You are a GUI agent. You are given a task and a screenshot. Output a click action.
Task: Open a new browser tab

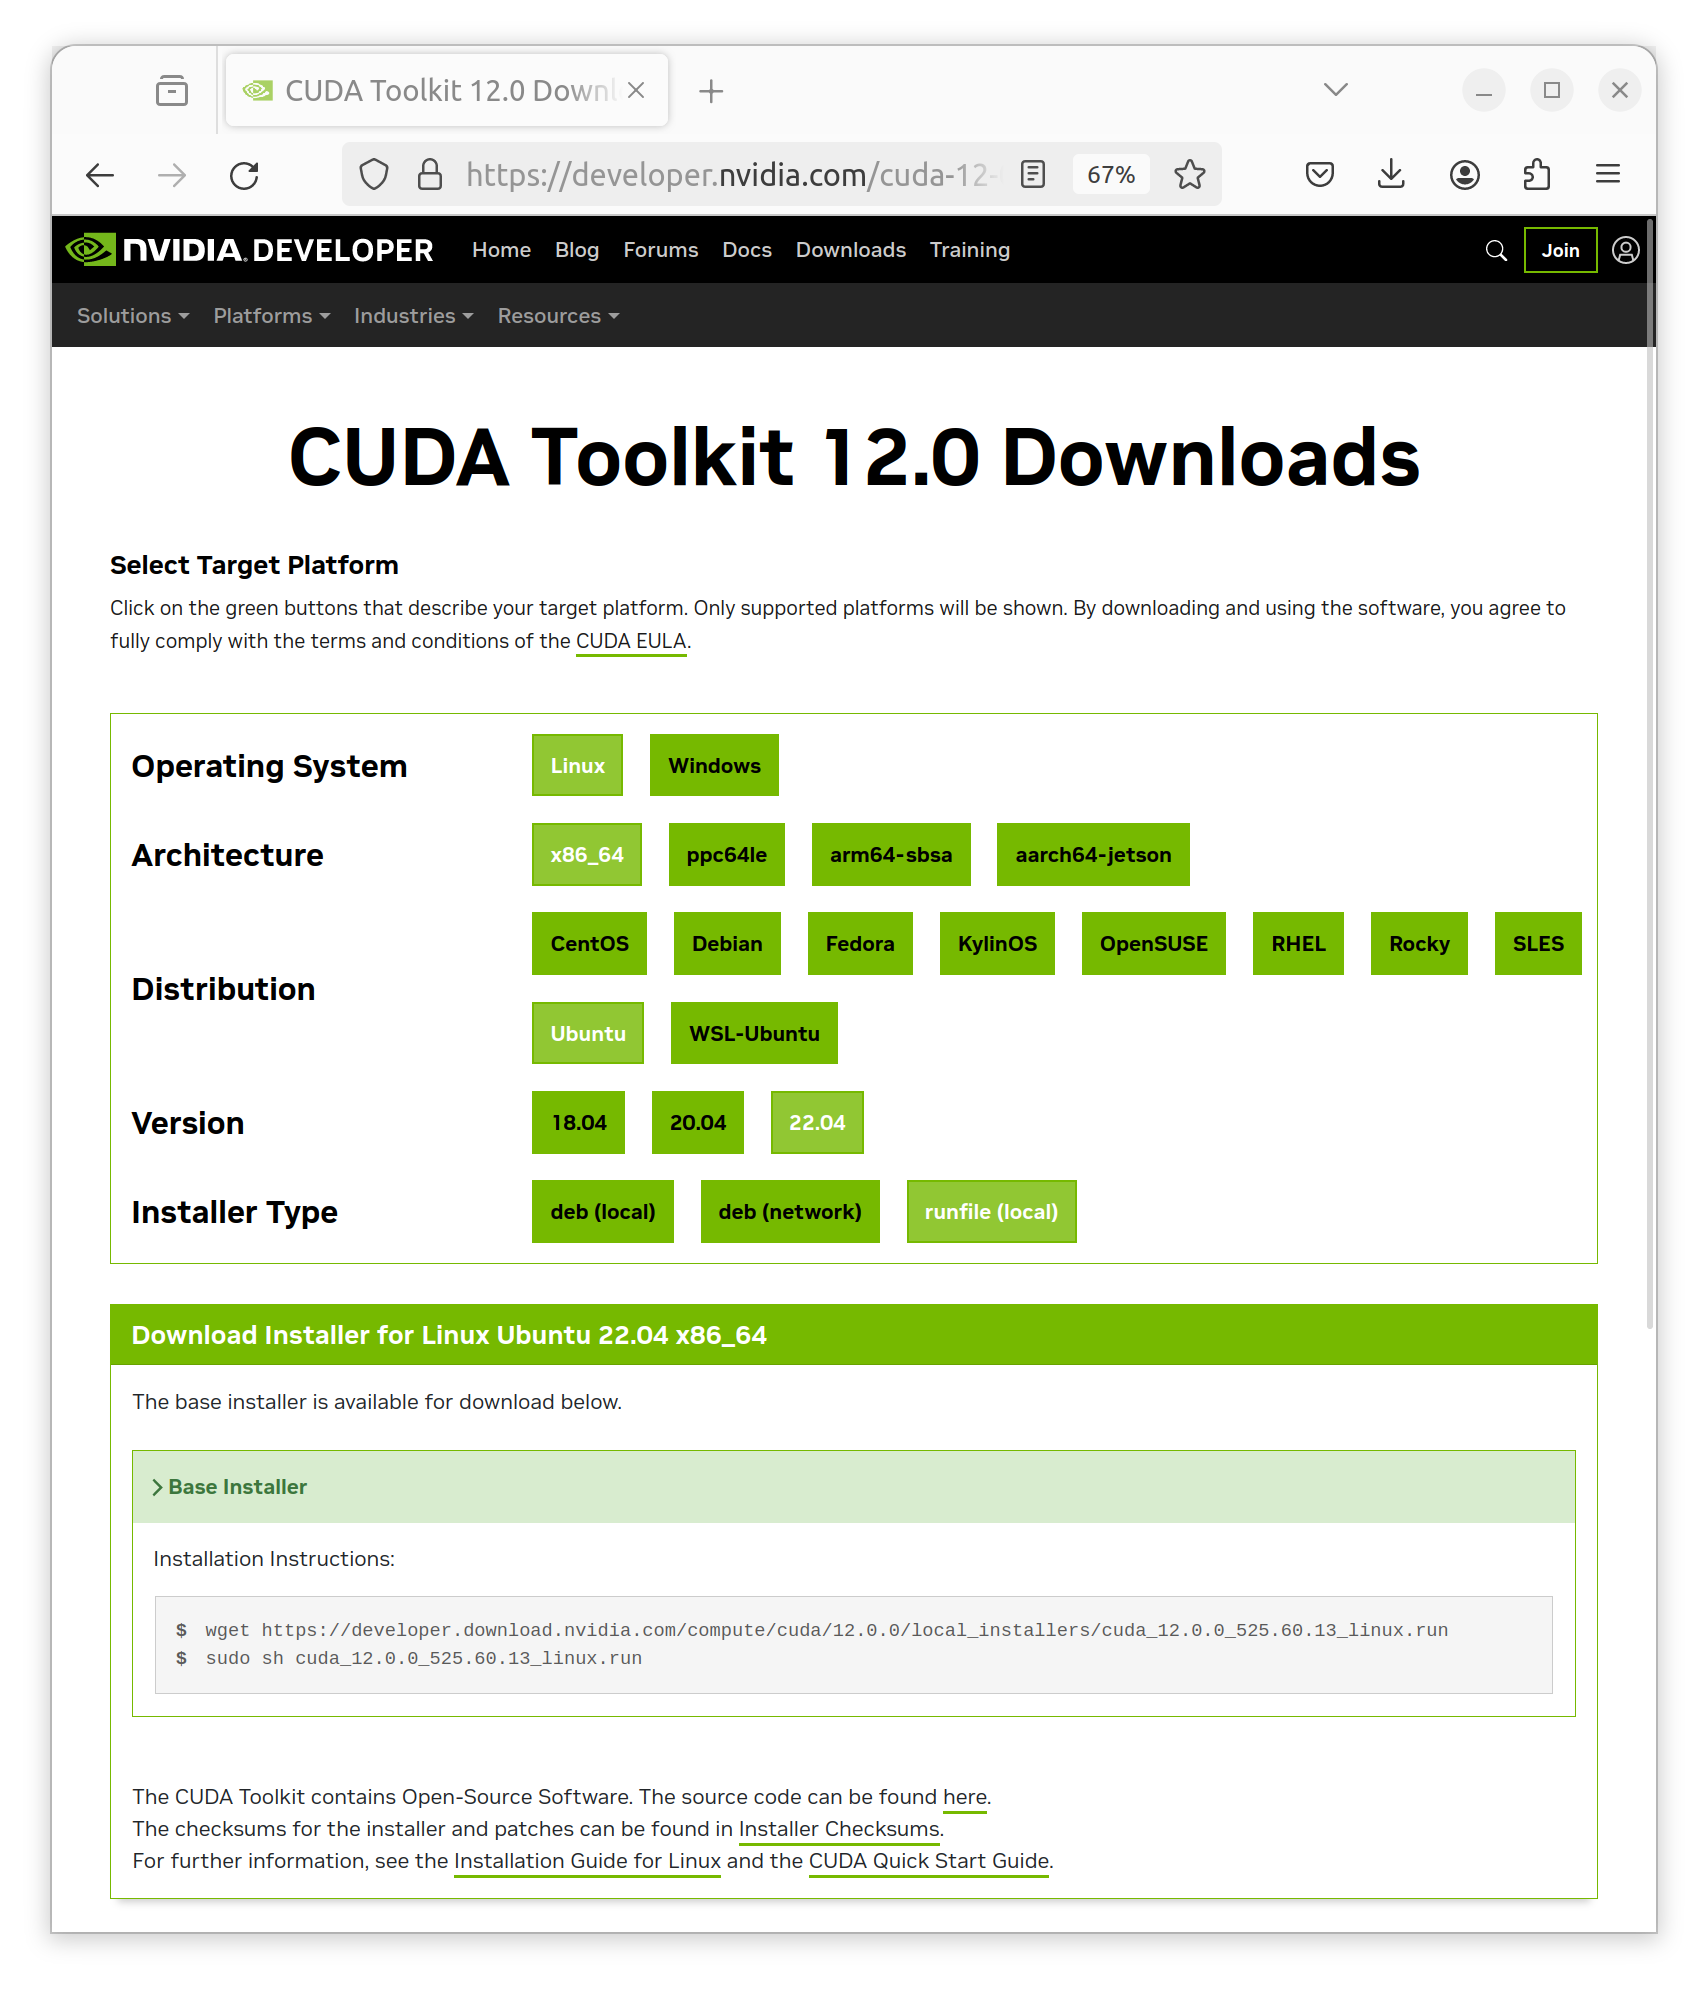click(711, 91)
